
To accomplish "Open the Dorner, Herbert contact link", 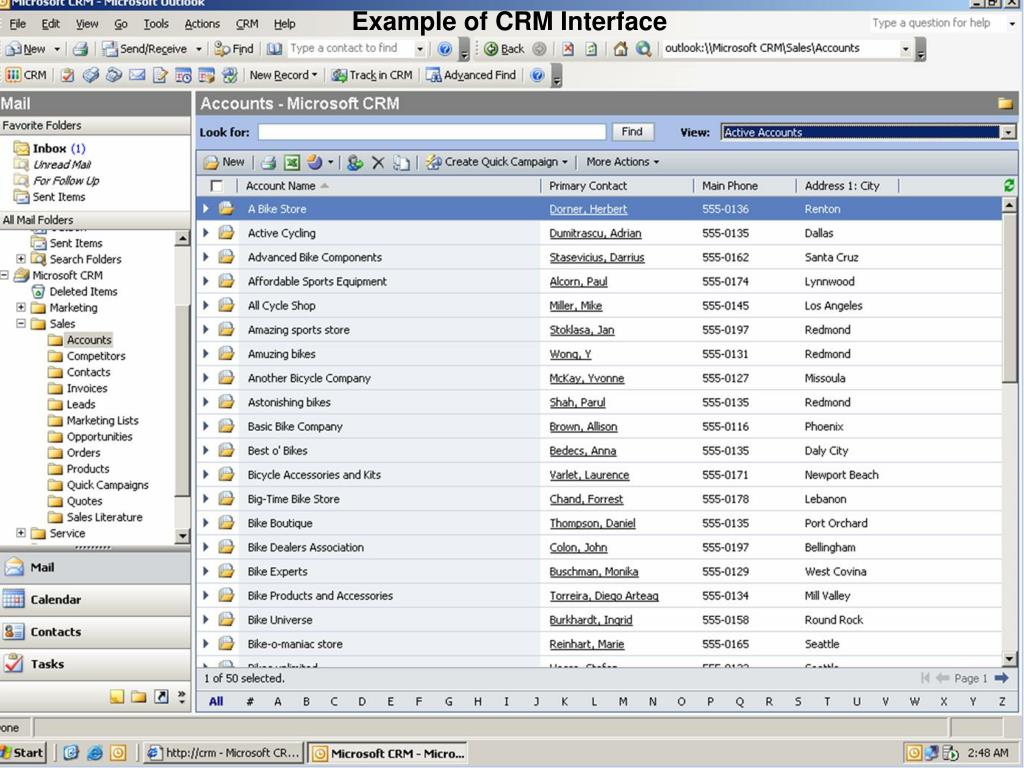I will click(x=588, y=209).
